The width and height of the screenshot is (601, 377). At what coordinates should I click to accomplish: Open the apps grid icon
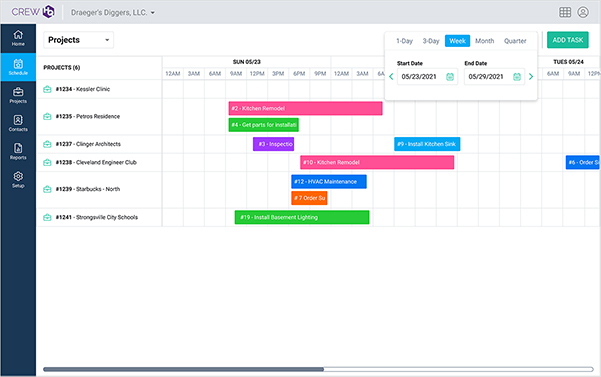click(x=565, y=12)
